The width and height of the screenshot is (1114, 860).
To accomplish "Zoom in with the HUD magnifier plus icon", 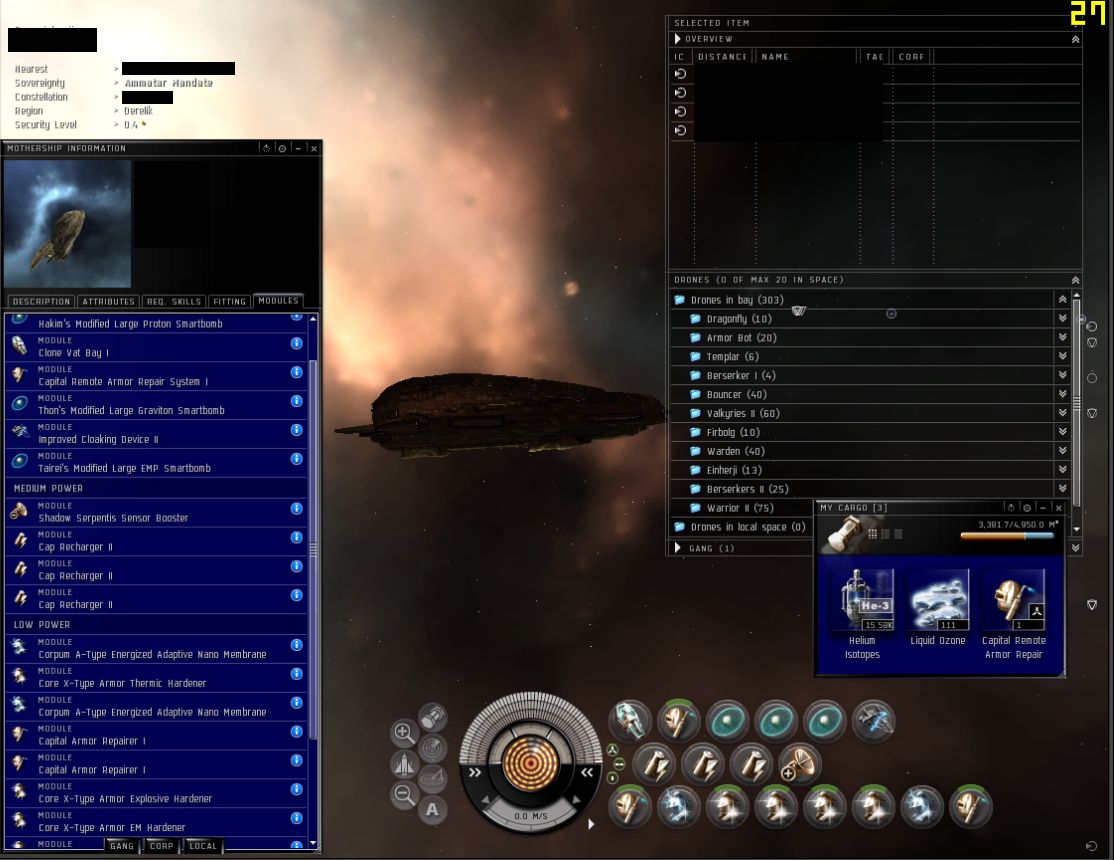I will coord(404,732).
